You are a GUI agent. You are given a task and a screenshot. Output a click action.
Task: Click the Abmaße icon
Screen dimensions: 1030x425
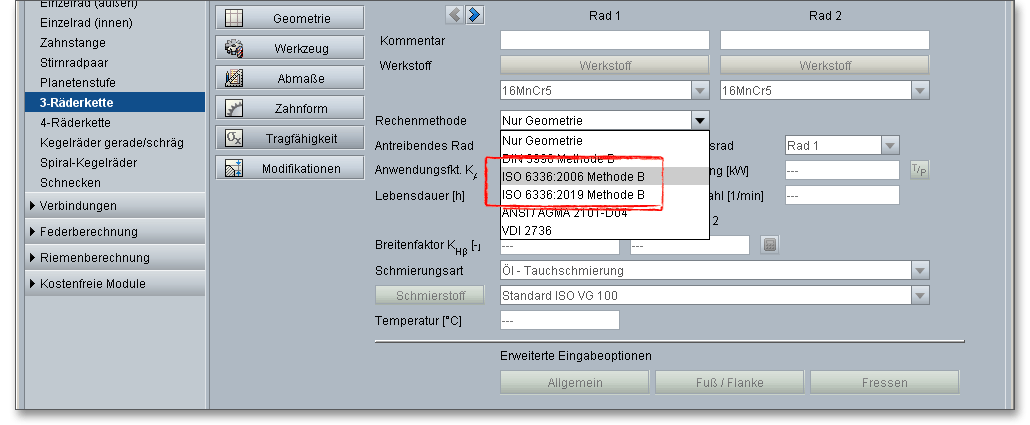(x=234, y=78)
